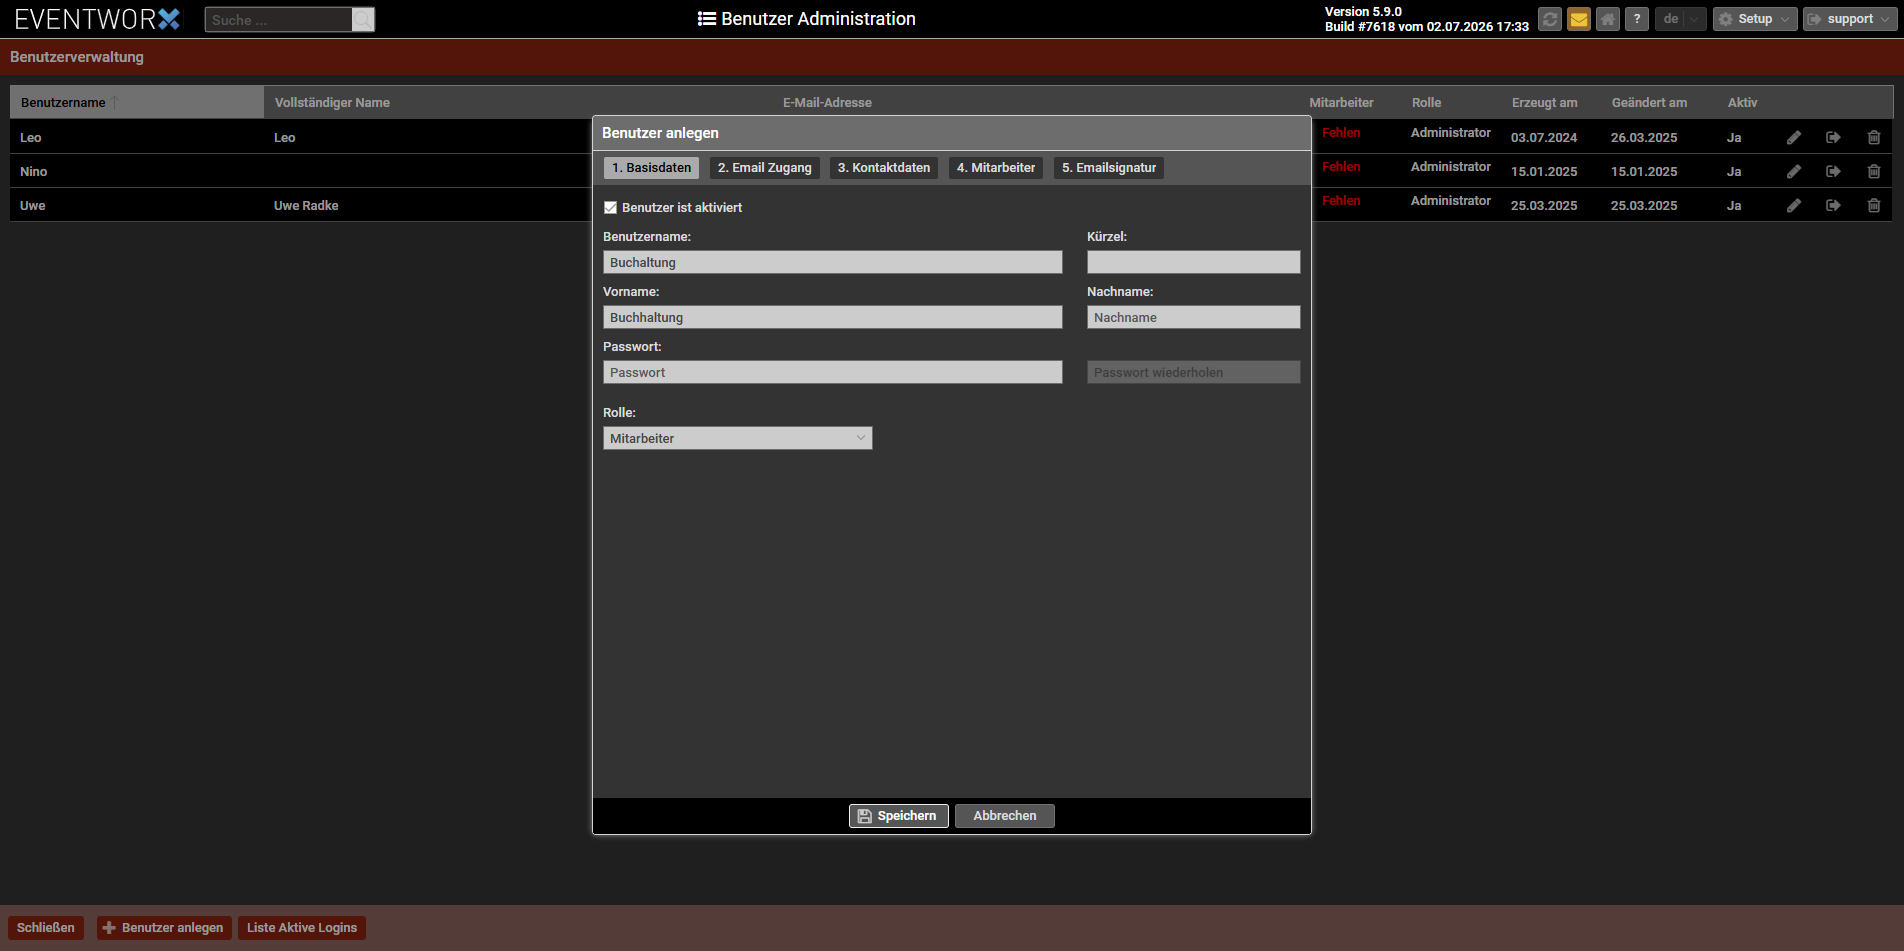Click the Passwort wiederholen field
The width and height of the screenshot is (1904, 951).
1194,372
